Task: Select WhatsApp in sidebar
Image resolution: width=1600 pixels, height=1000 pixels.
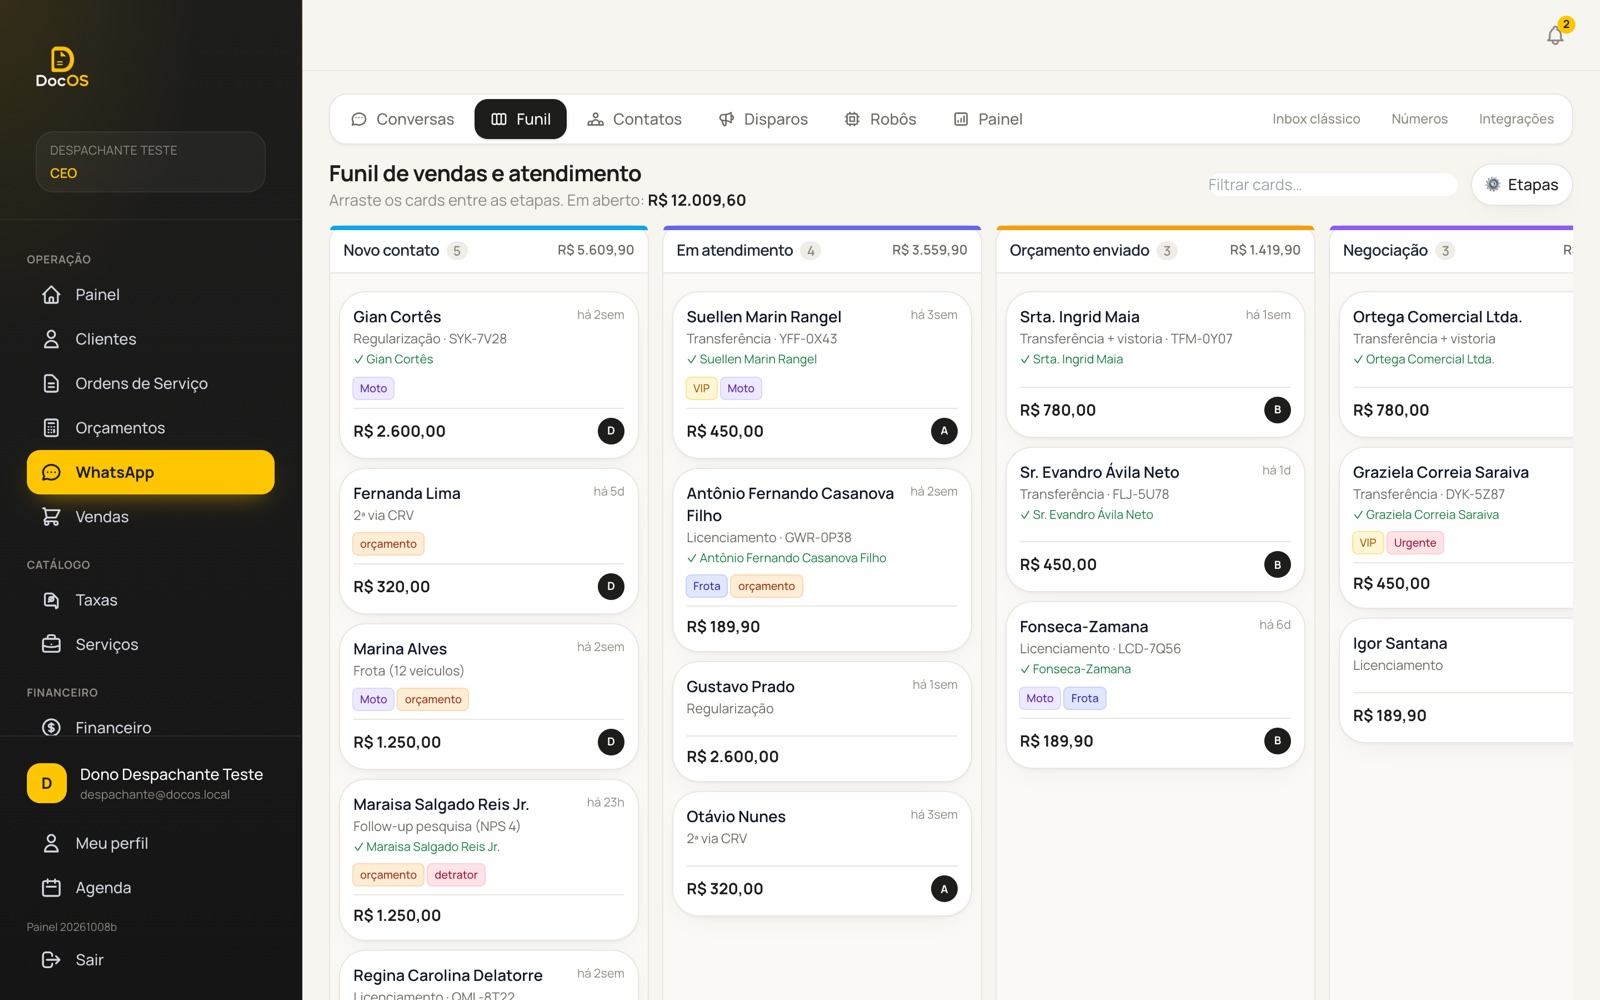Action: tap(150, 472)
